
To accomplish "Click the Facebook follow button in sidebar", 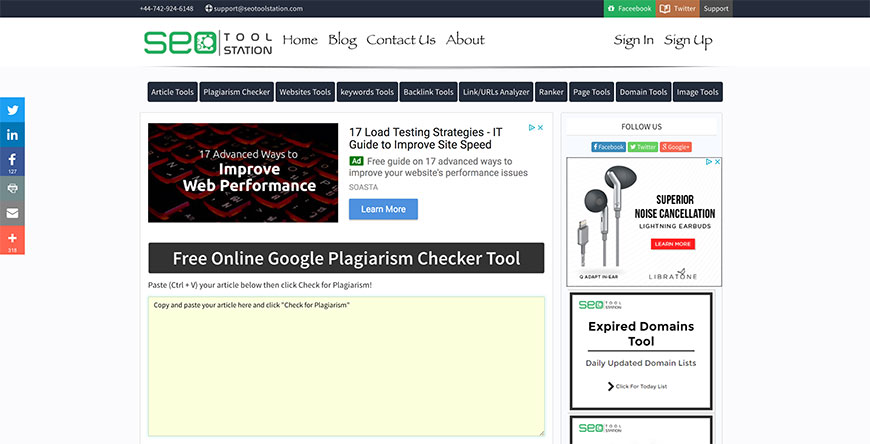I will pyautogui.click(x=608, y=146).
